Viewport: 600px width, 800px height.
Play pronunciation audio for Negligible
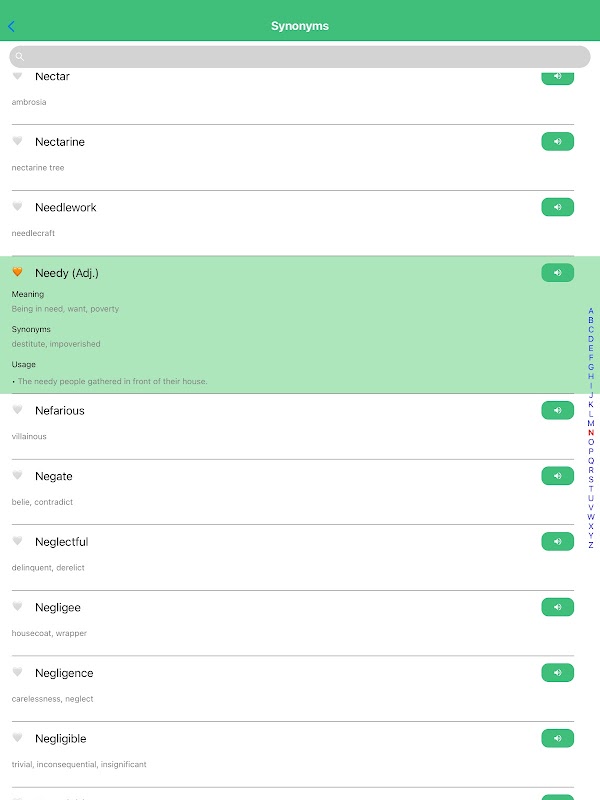[x=557, y=738]
